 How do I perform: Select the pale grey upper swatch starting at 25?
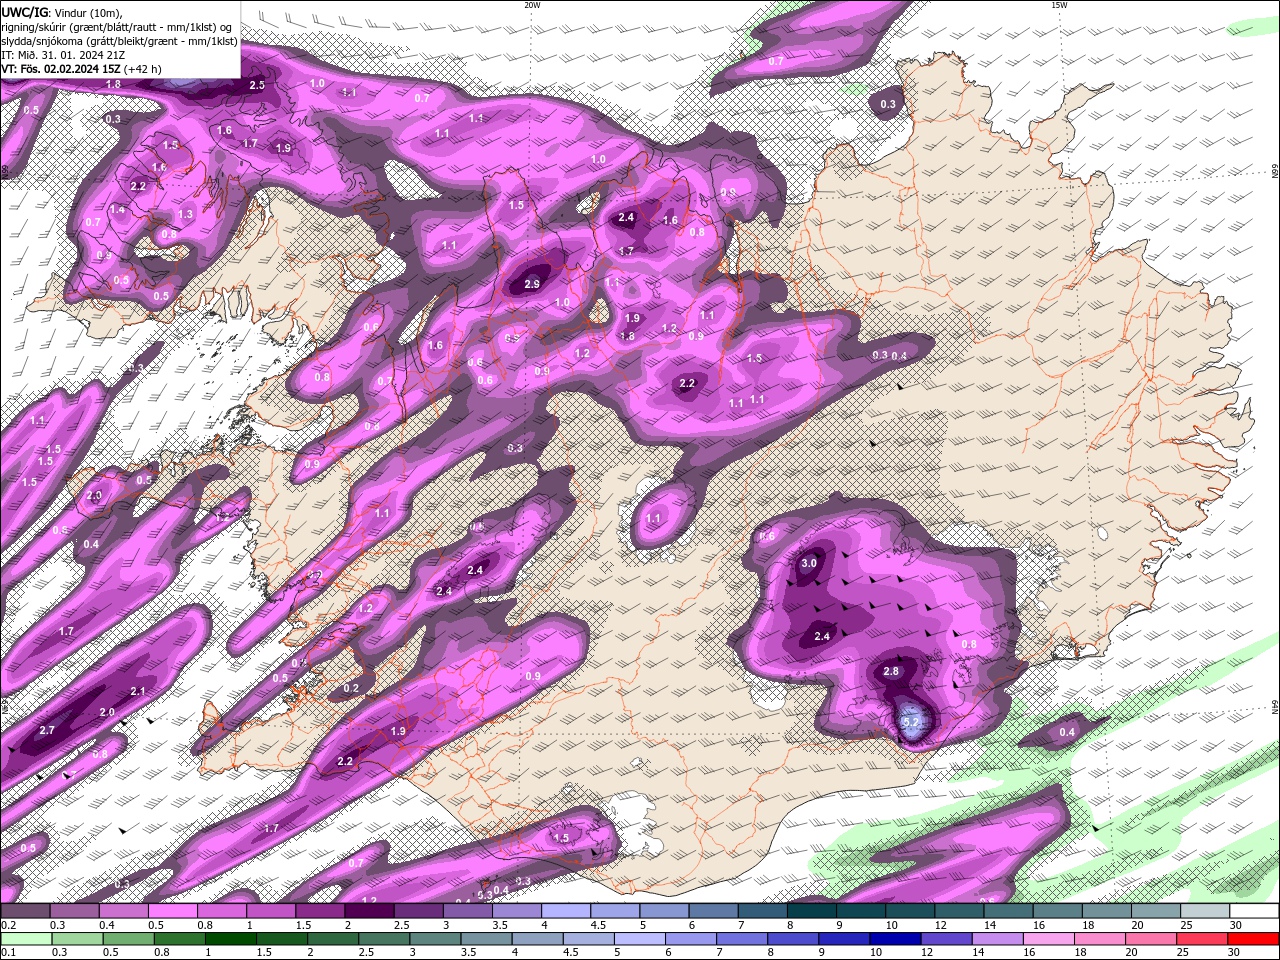point(1206,911)
